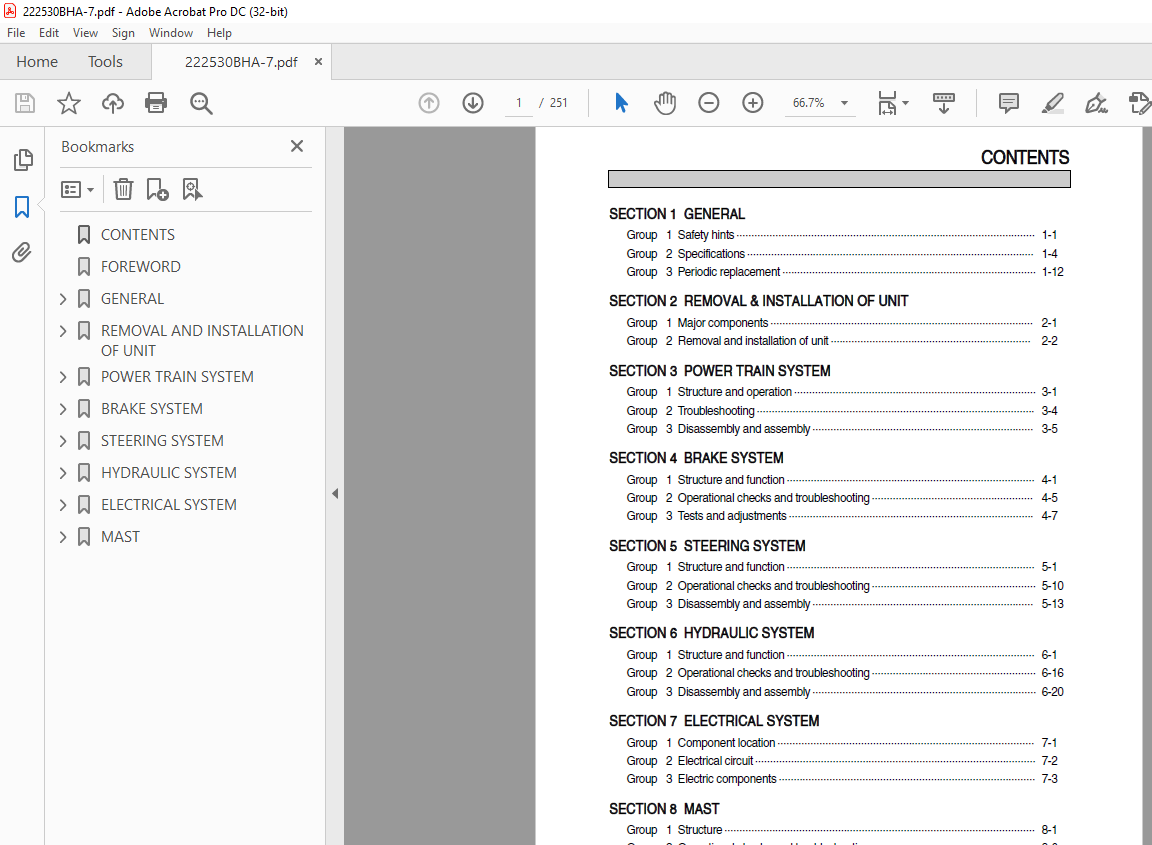Click the Save file icon
The width and height of the screenshot is (1152, 845).
25,103
